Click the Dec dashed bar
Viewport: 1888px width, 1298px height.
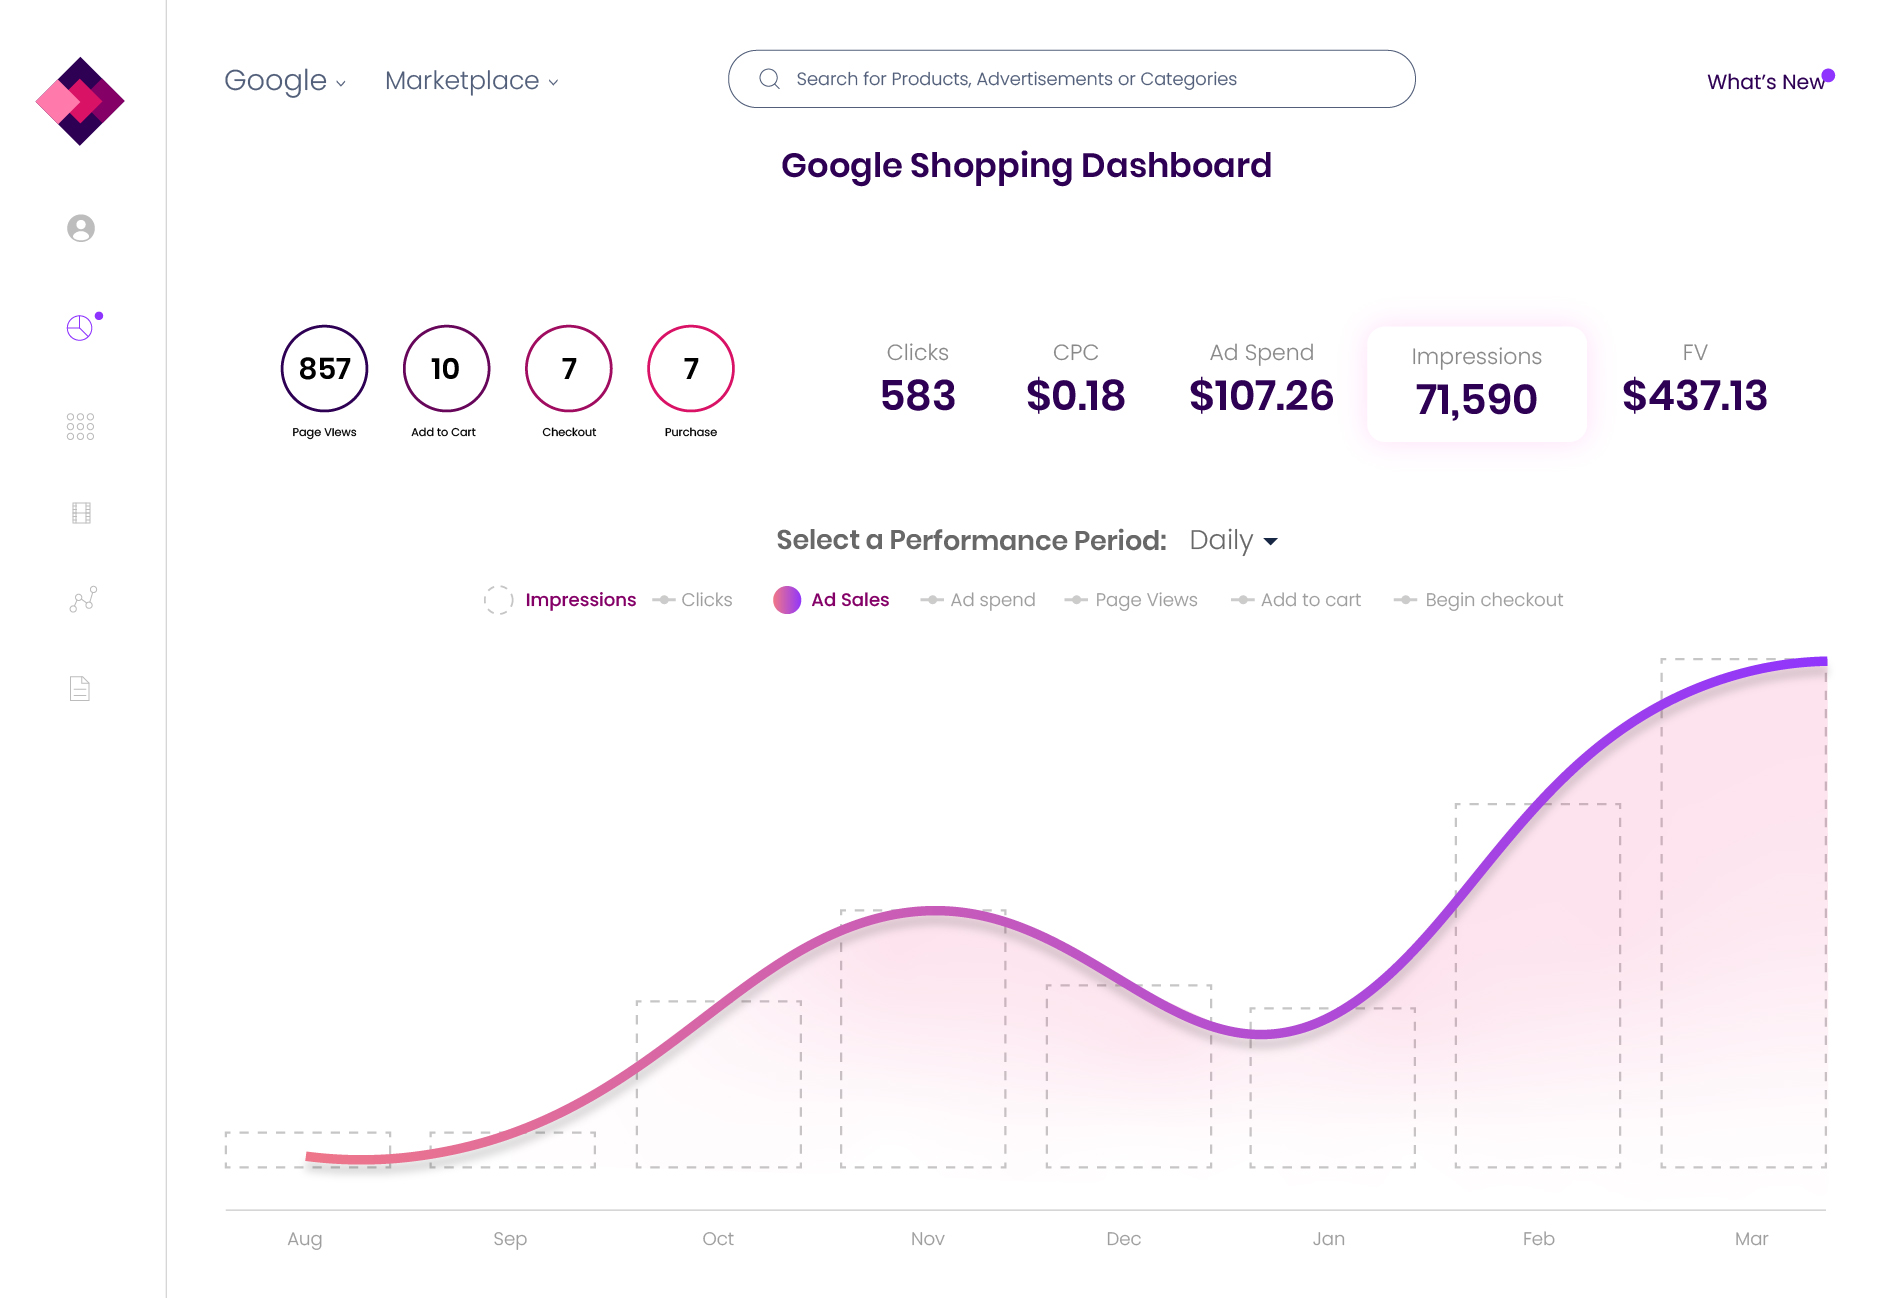pos(1129,1076)
